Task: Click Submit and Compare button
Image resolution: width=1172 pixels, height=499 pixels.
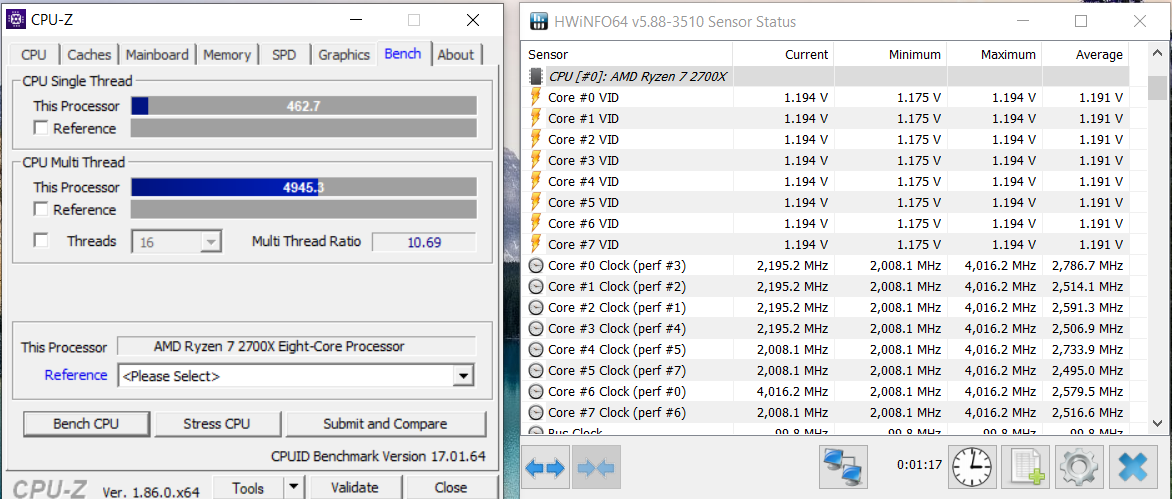Action: 385,424
